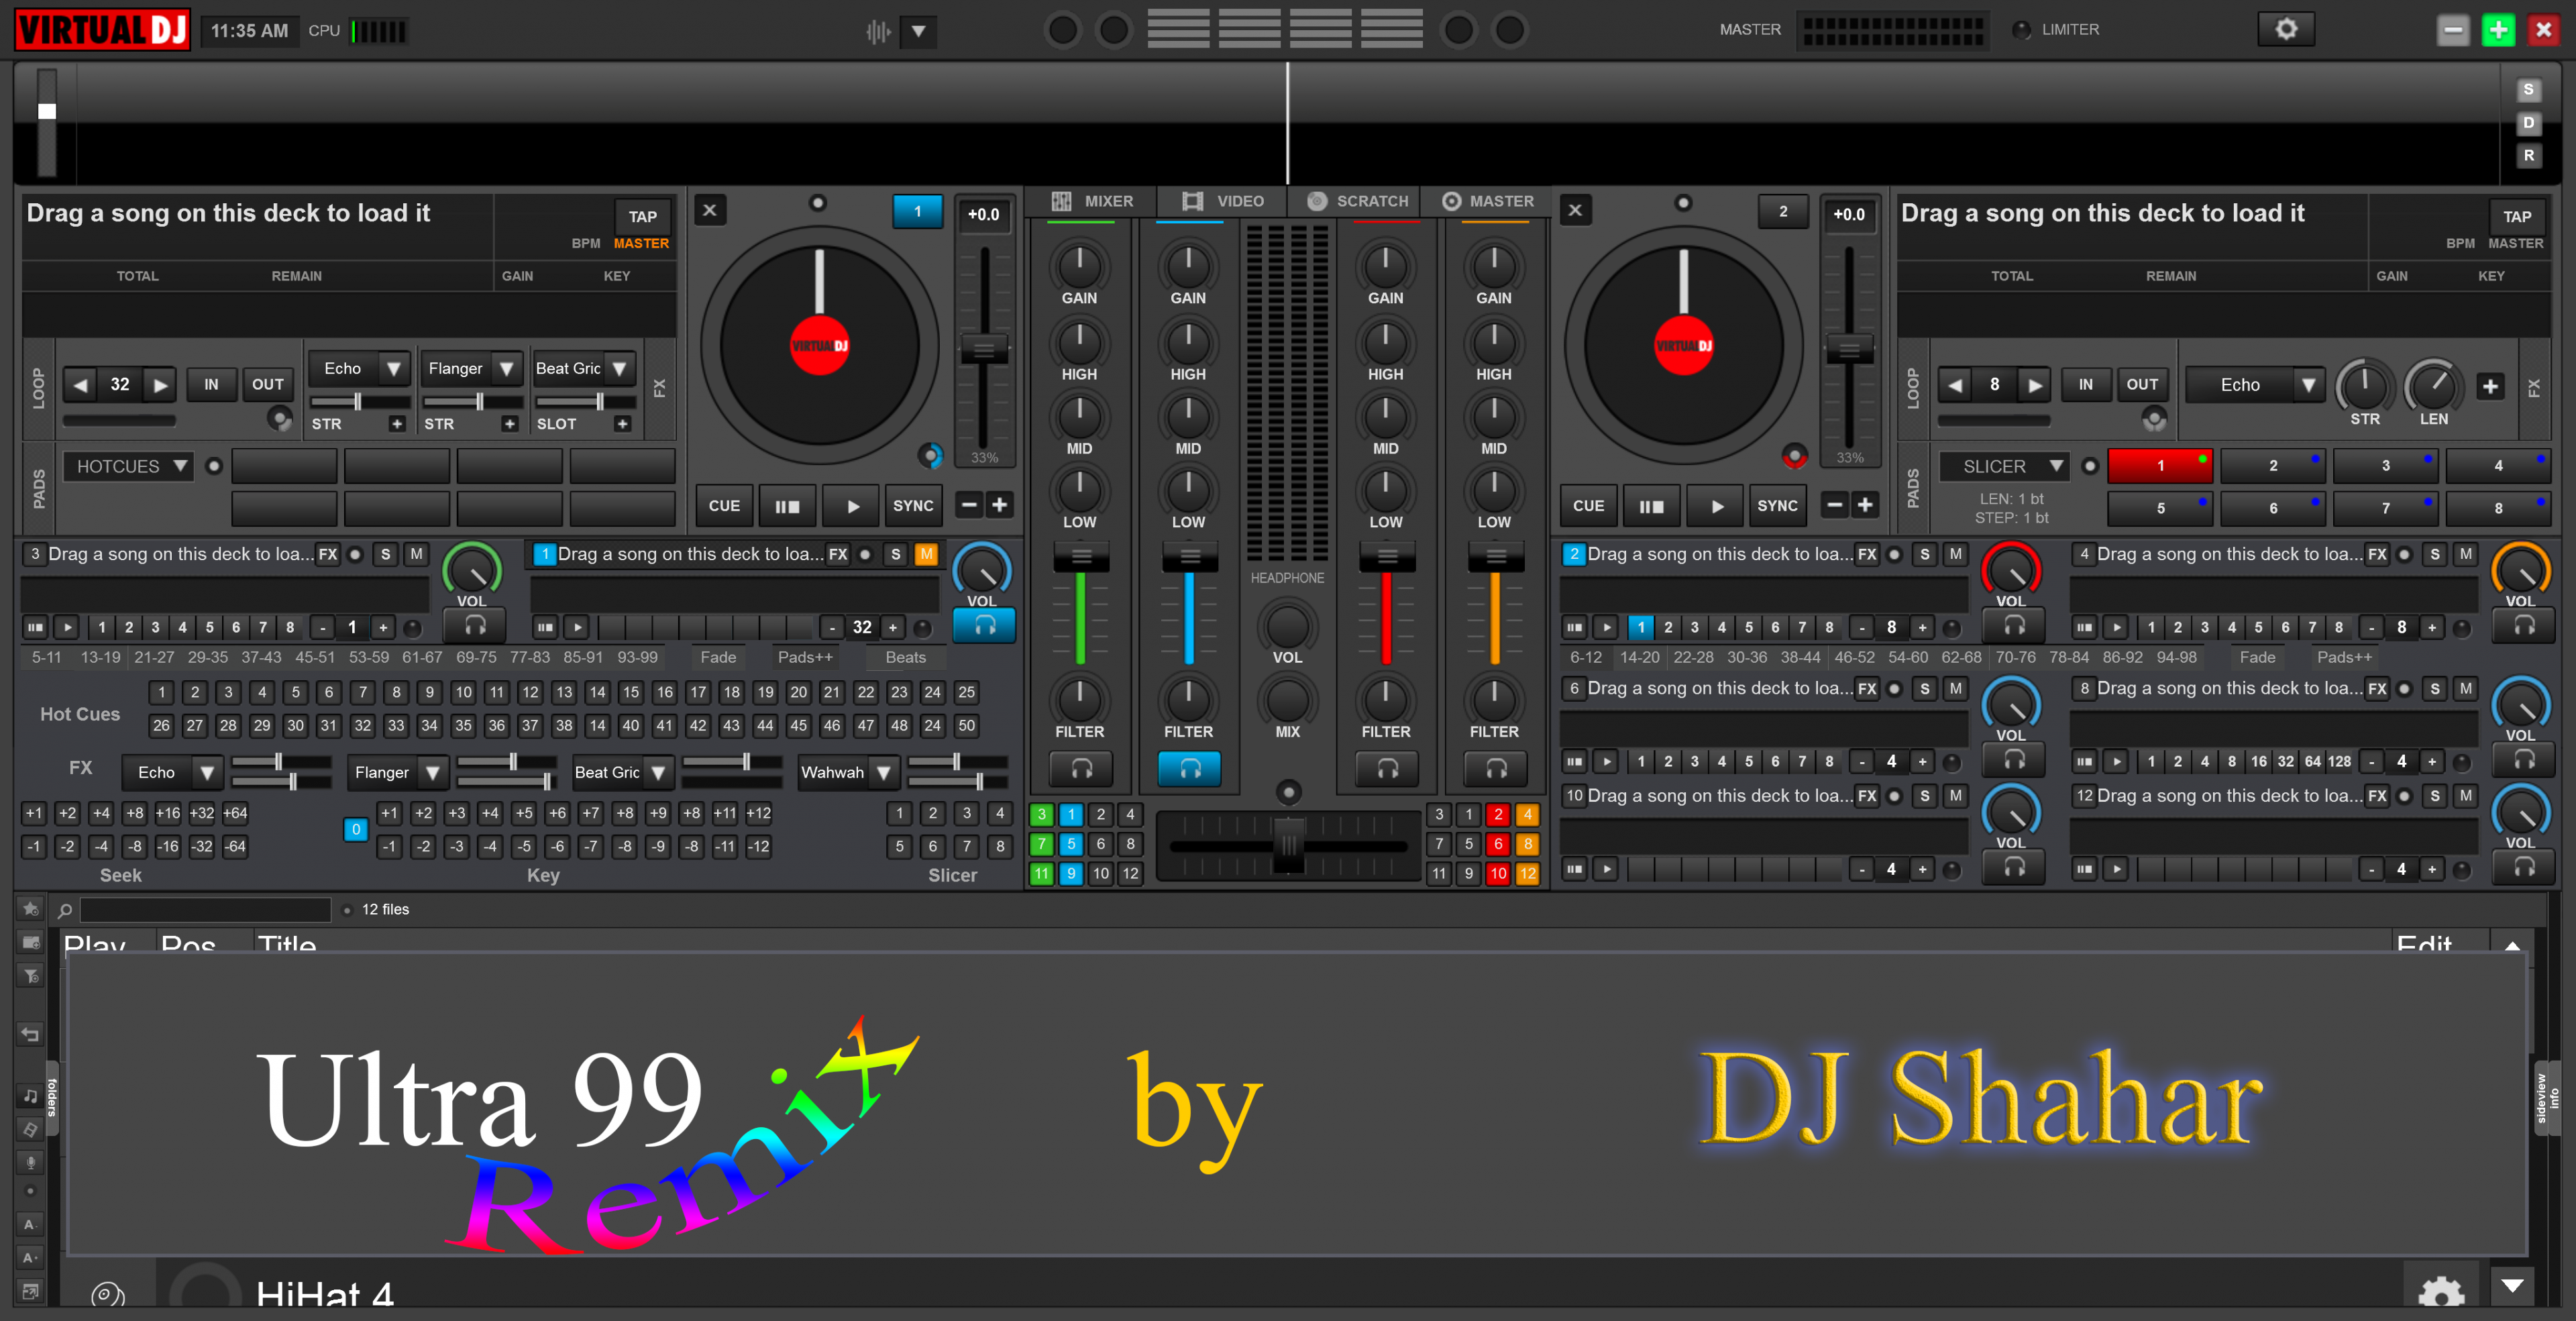Play the left deck
The width and height of the screenshot is (2576, 1321).
[x=852, y=506]
